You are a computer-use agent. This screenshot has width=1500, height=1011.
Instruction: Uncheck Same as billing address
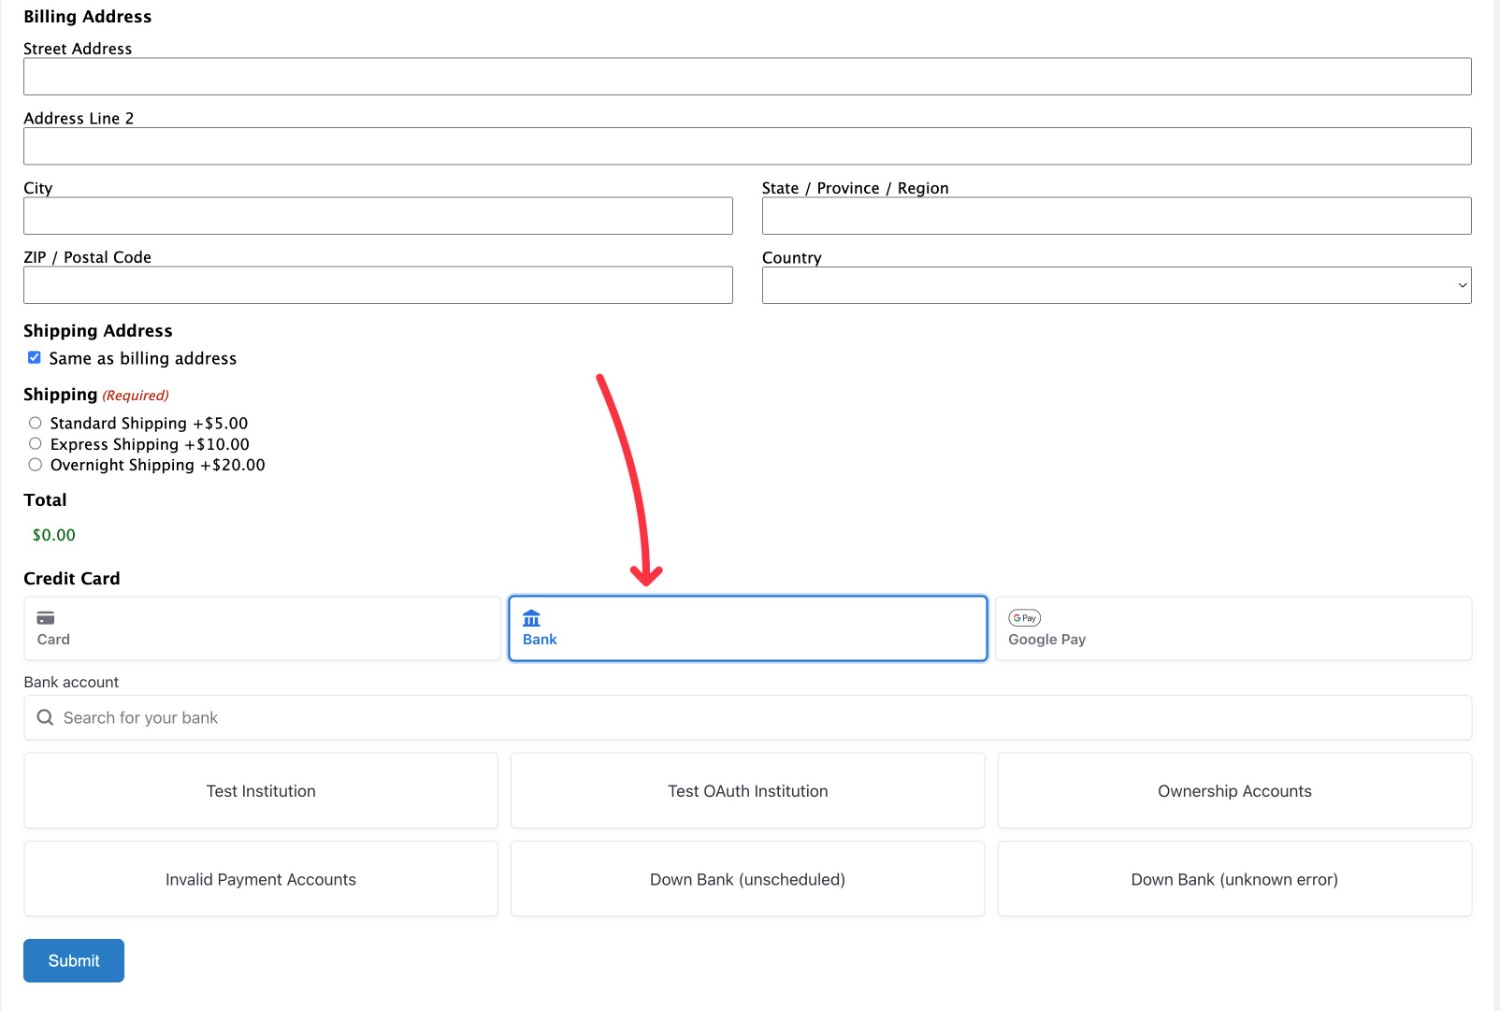34,357
